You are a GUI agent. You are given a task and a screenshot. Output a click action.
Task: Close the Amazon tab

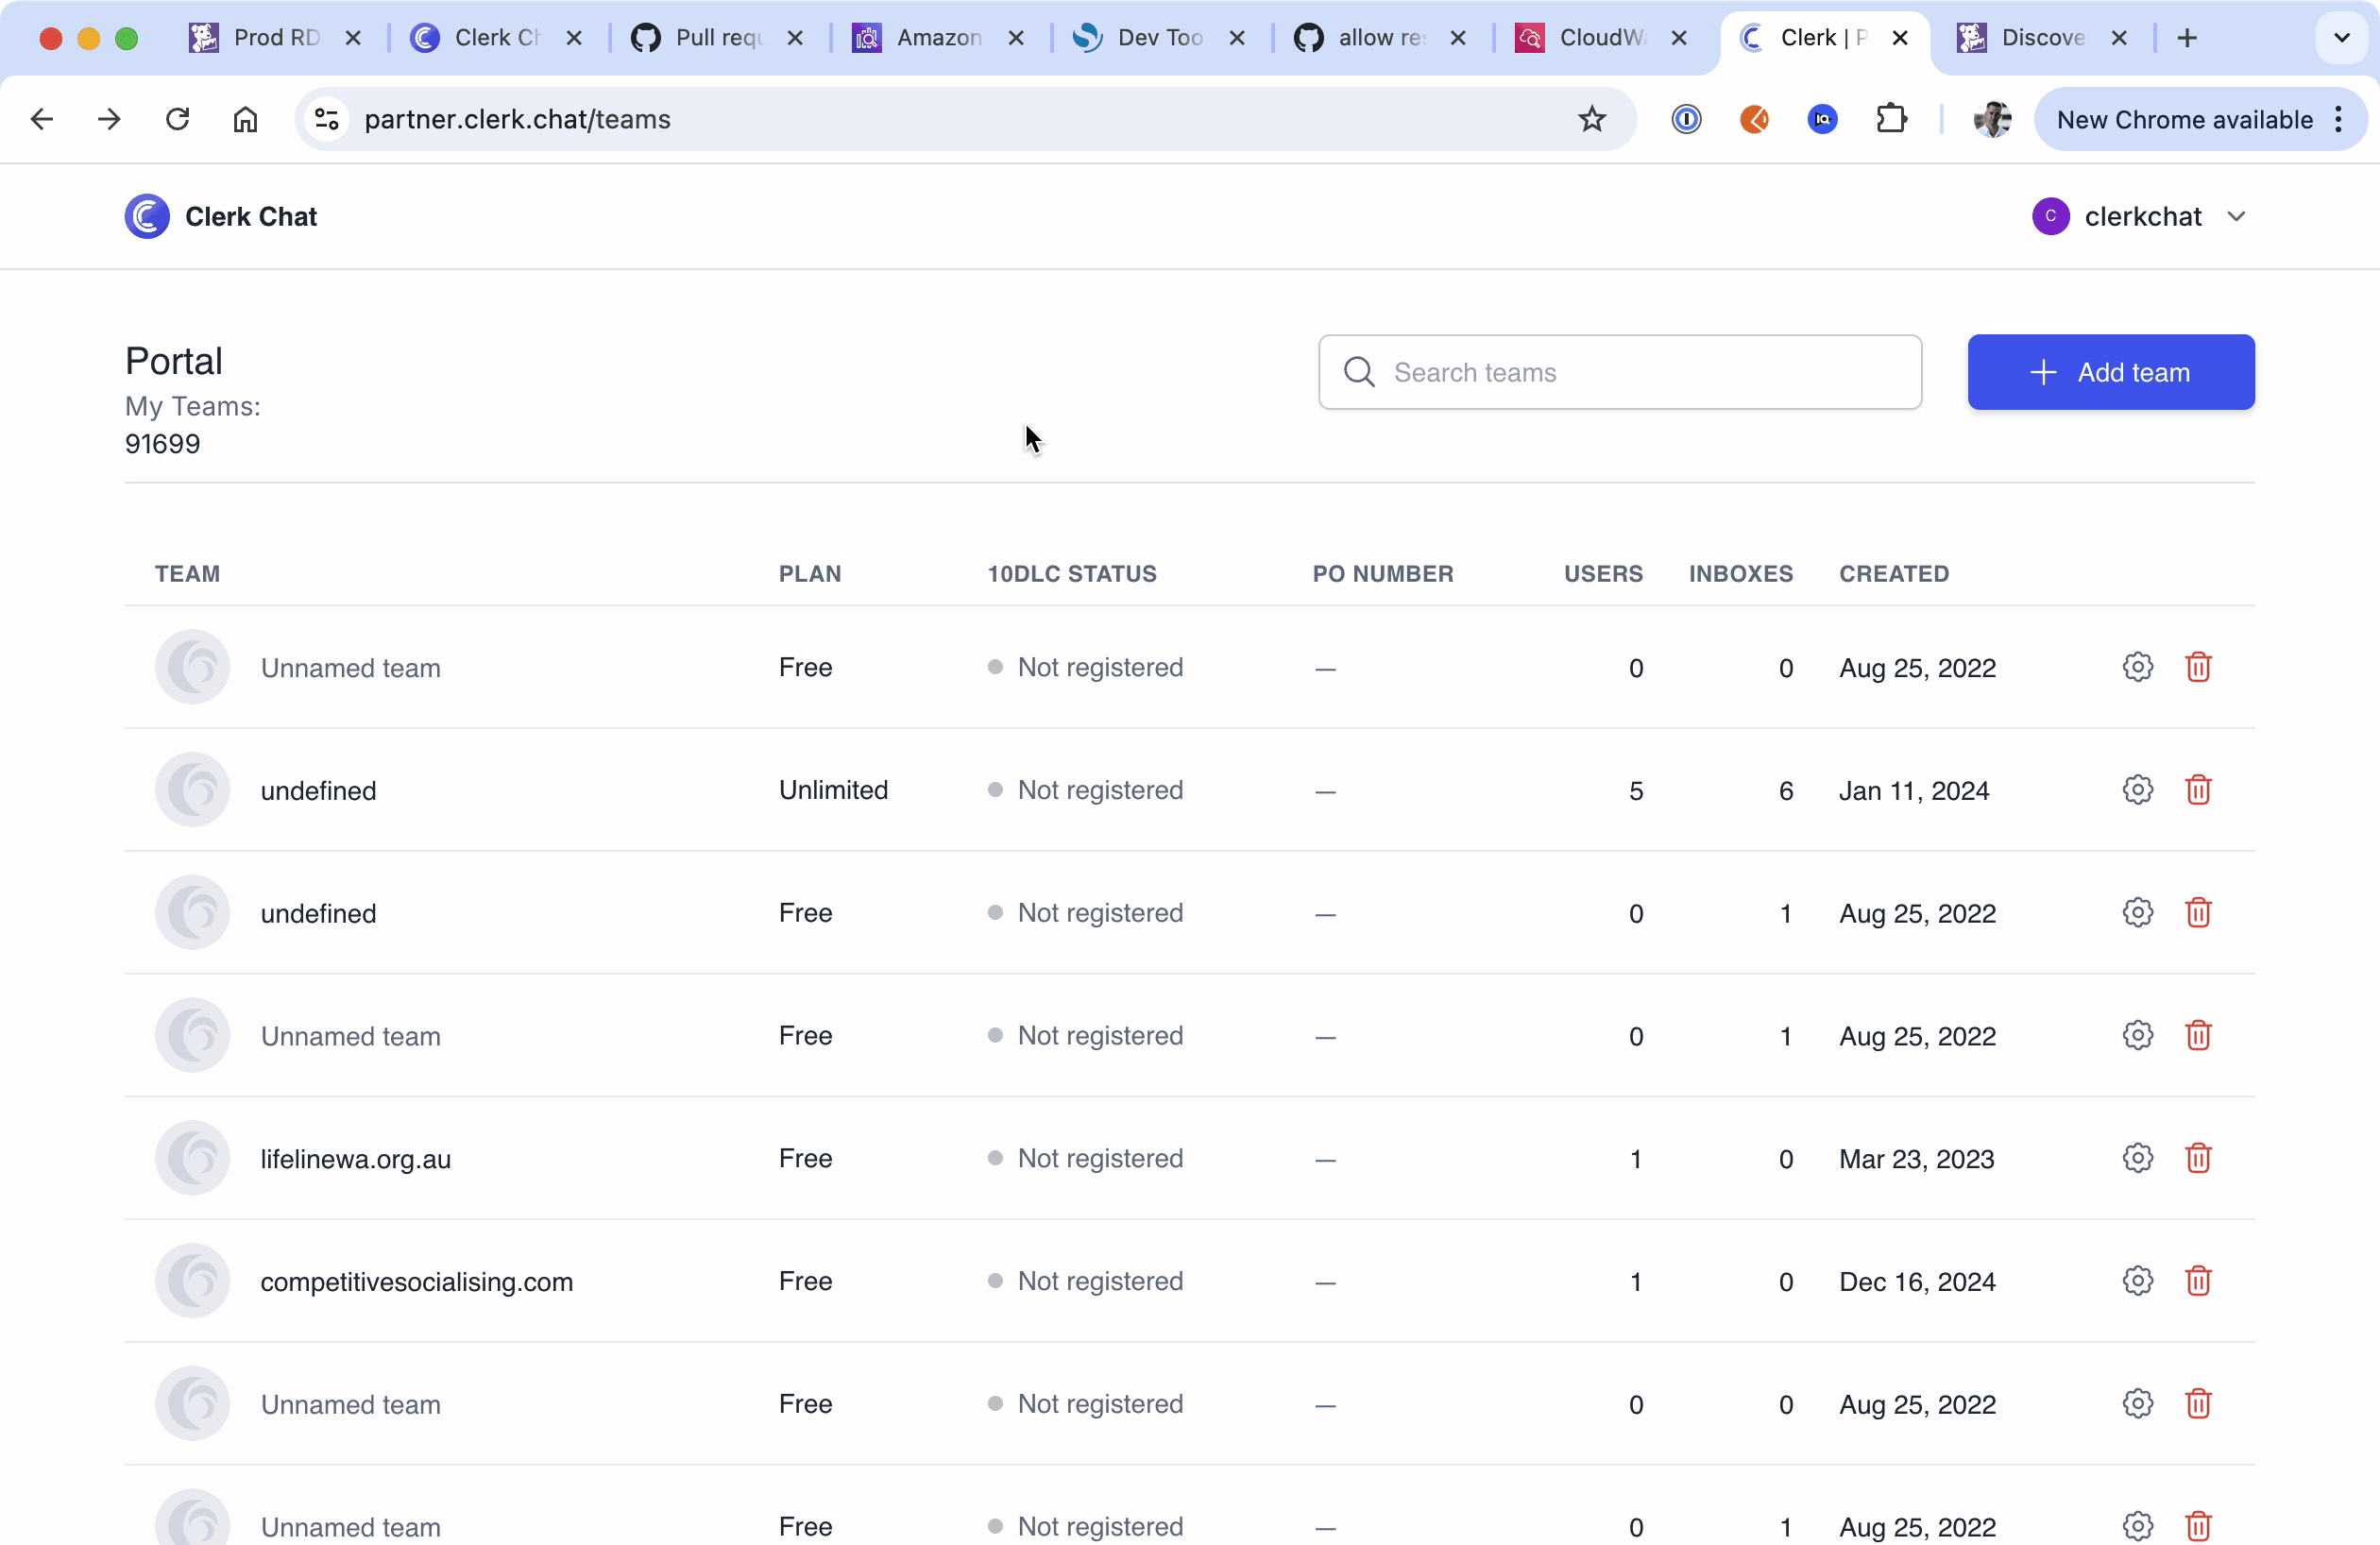tap(1016, 38)
